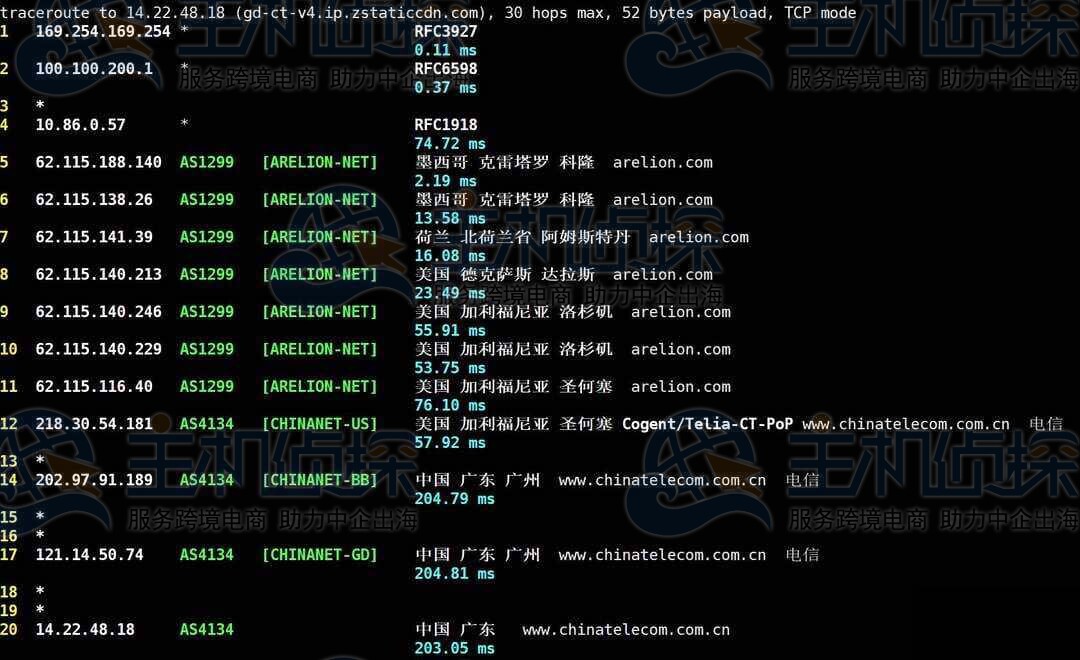This screenshot has width=1080, height=660.
Task: Click www.chinatelecom.com.cn on hop 12 row
Action: click(906, 424)
